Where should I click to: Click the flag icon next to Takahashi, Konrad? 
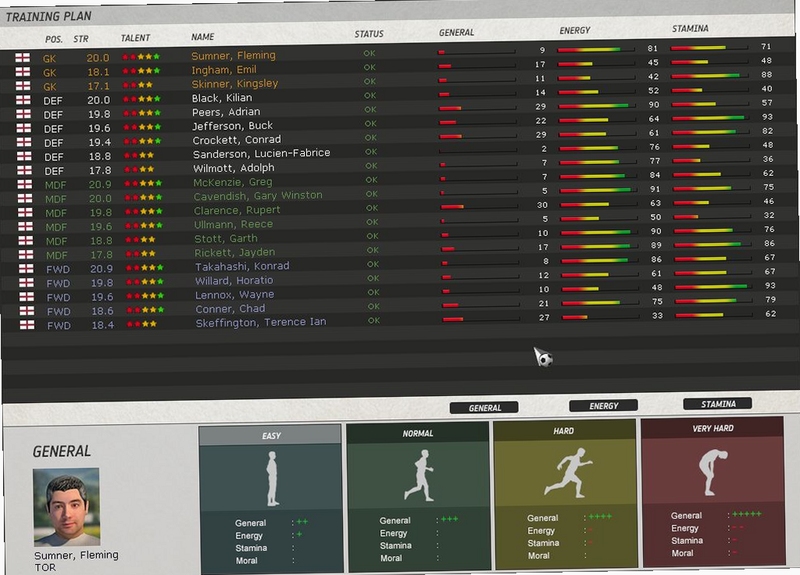26,268
